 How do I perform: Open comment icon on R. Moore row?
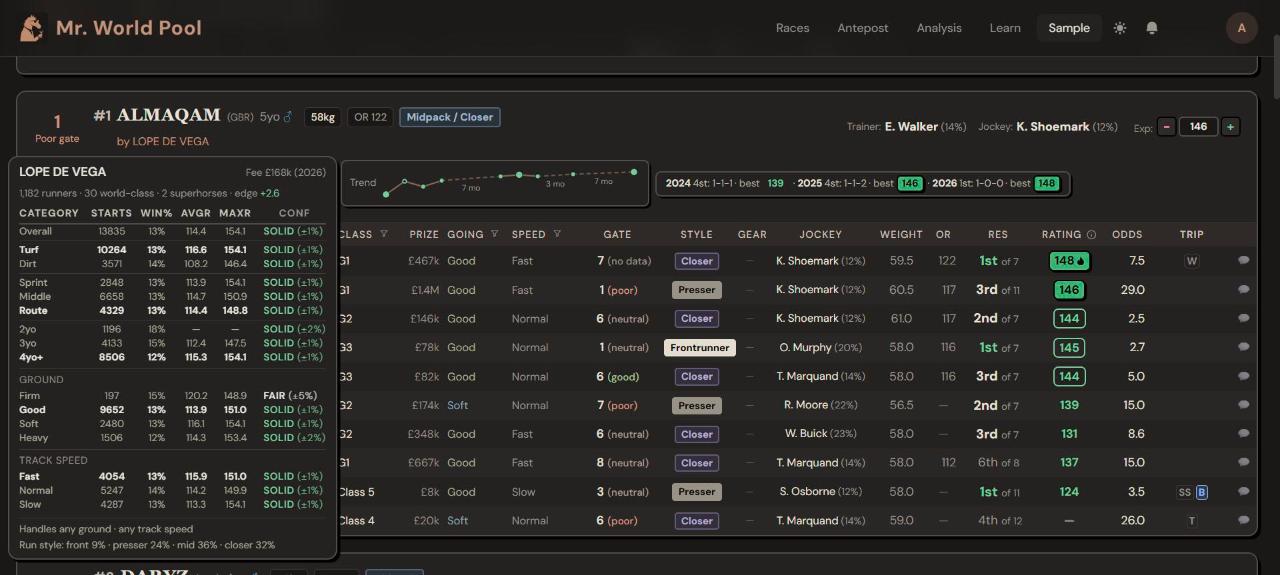click(1244, 405)
